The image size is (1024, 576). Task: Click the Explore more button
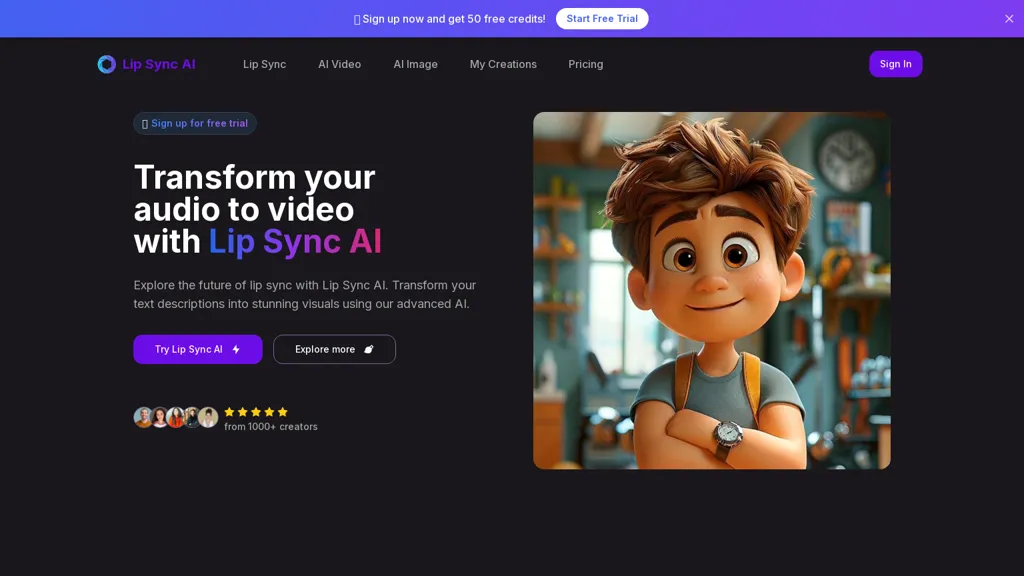334,349
